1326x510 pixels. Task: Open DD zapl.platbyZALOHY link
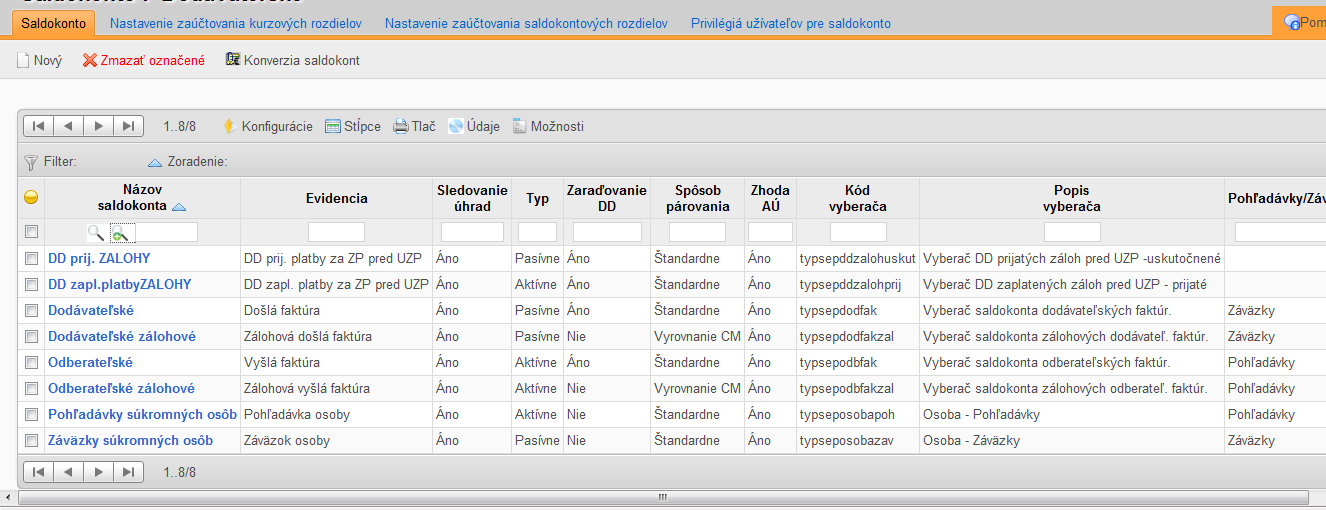pos(119,284)
